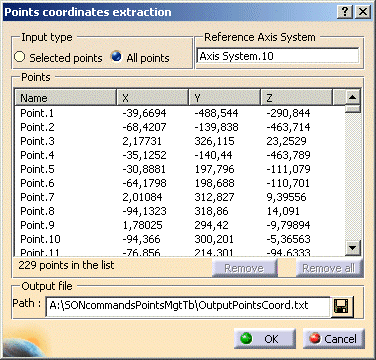Select the Point.10 row
The width and height of the screenshot is (376, 360).
tap(180, 239)
